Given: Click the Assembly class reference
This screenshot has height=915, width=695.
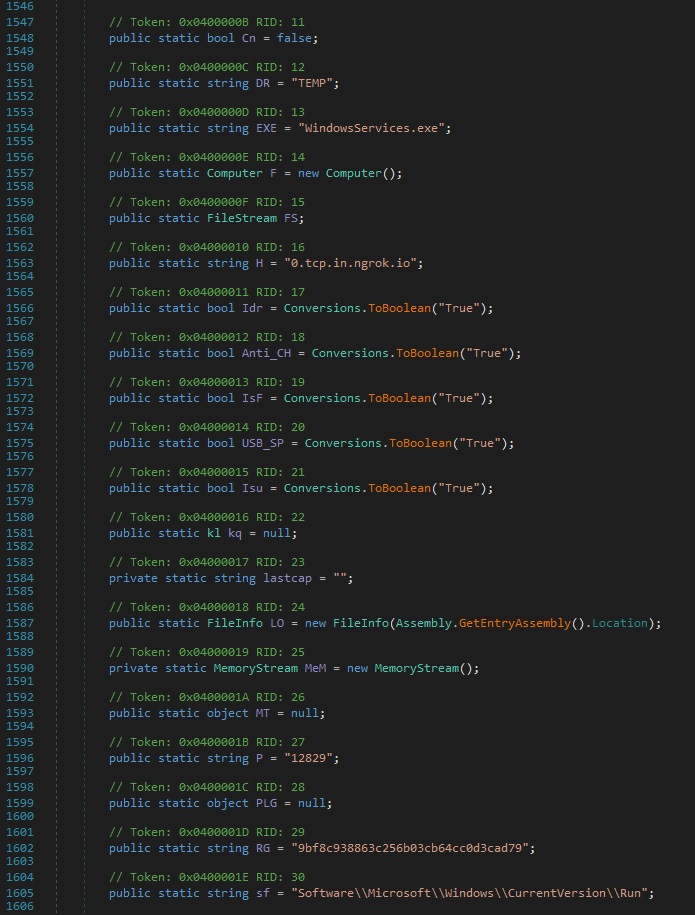Looking at the screenshot, I should pos(424,623).
